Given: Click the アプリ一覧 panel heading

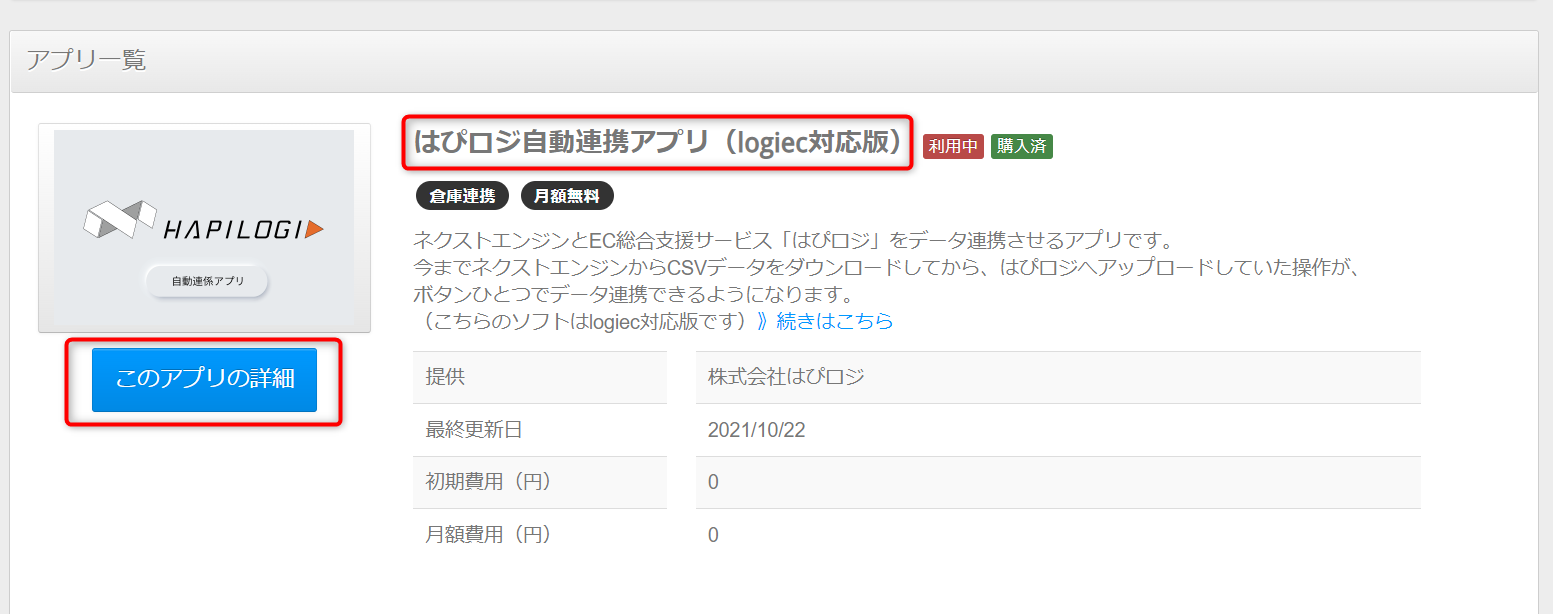Looking at the screenshot, I should [86, 60].
